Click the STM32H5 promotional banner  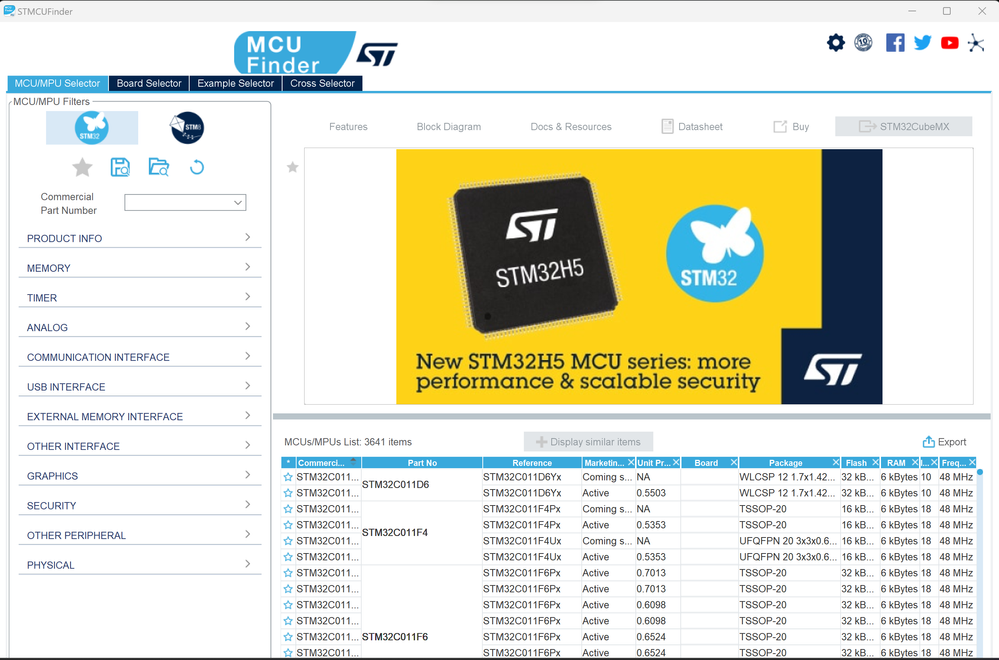tap(639, 276)
